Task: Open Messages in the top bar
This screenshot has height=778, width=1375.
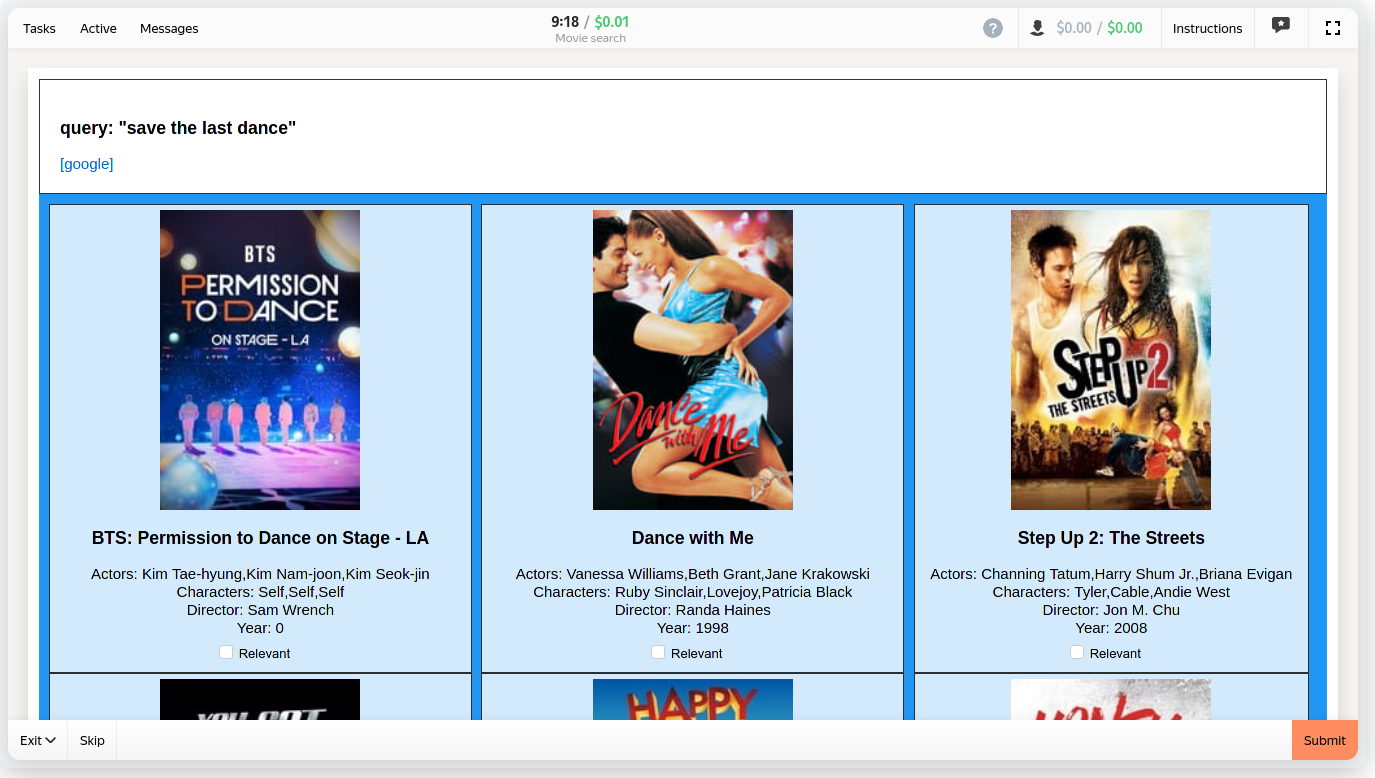Action: 169,28
